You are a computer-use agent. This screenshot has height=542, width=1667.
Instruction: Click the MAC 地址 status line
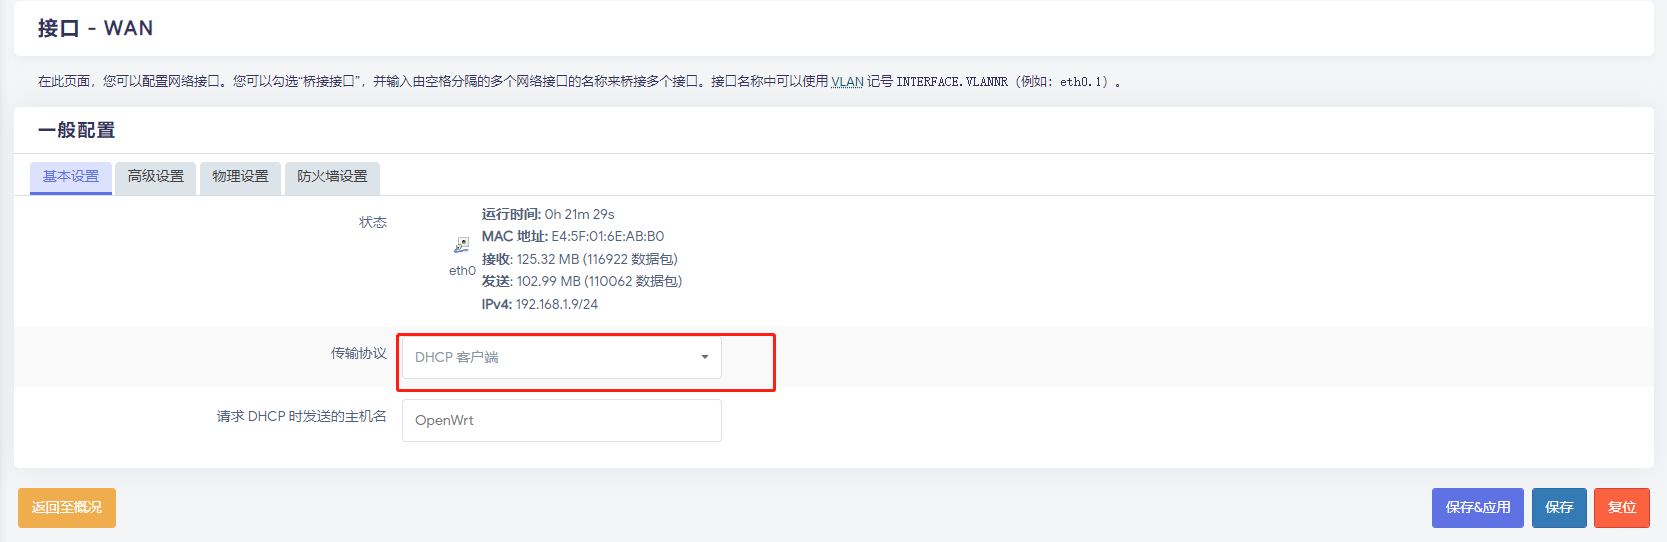[x=572, y=237]
